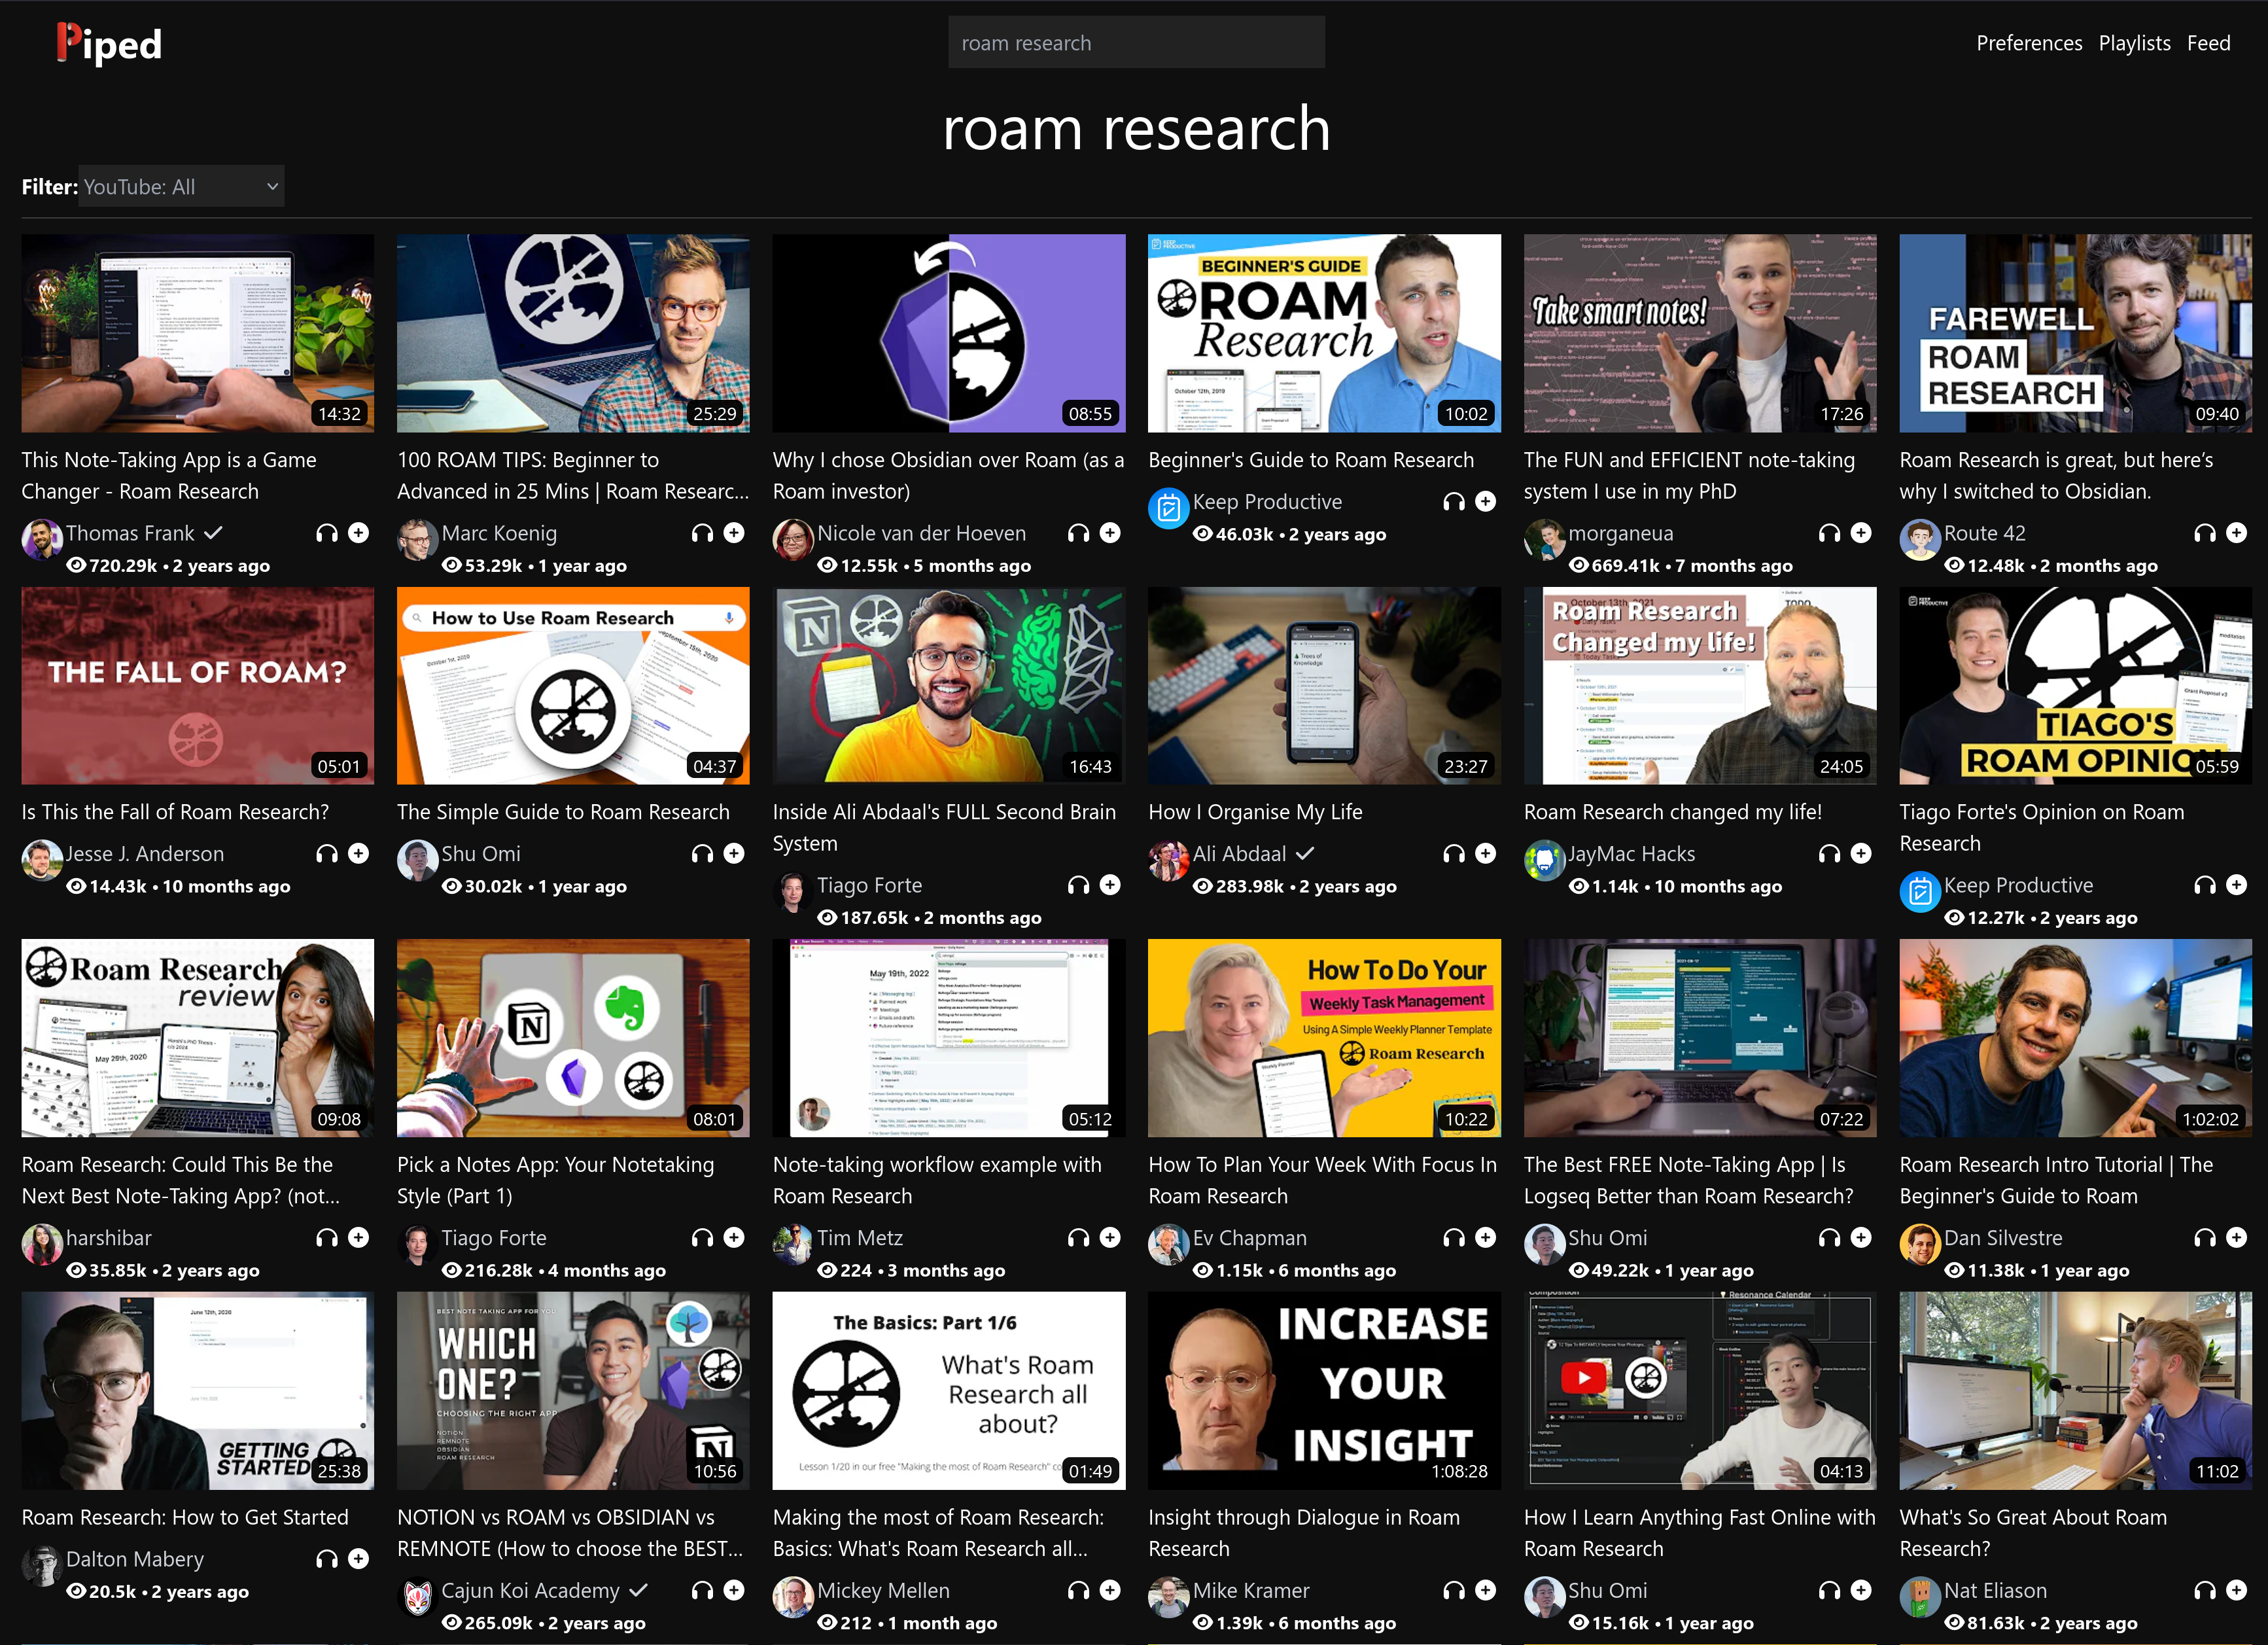Open Preferences page
This screenshot has height=1645, width=2268.
pos(2029,43)
